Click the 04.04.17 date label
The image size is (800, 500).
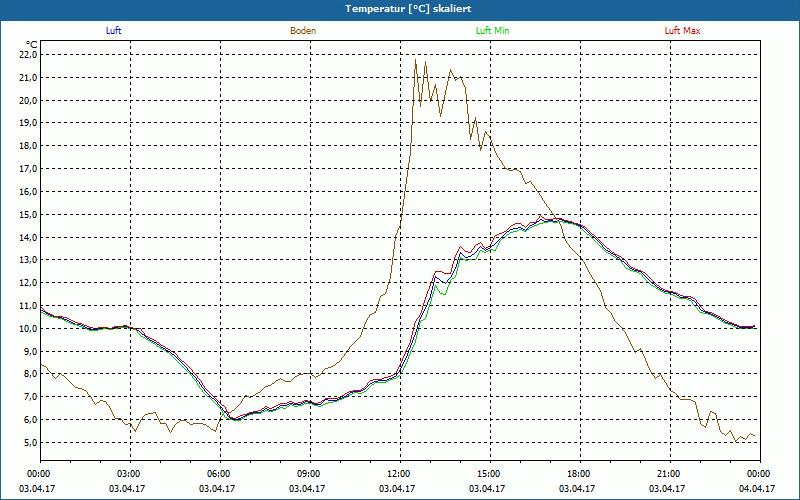757,489
